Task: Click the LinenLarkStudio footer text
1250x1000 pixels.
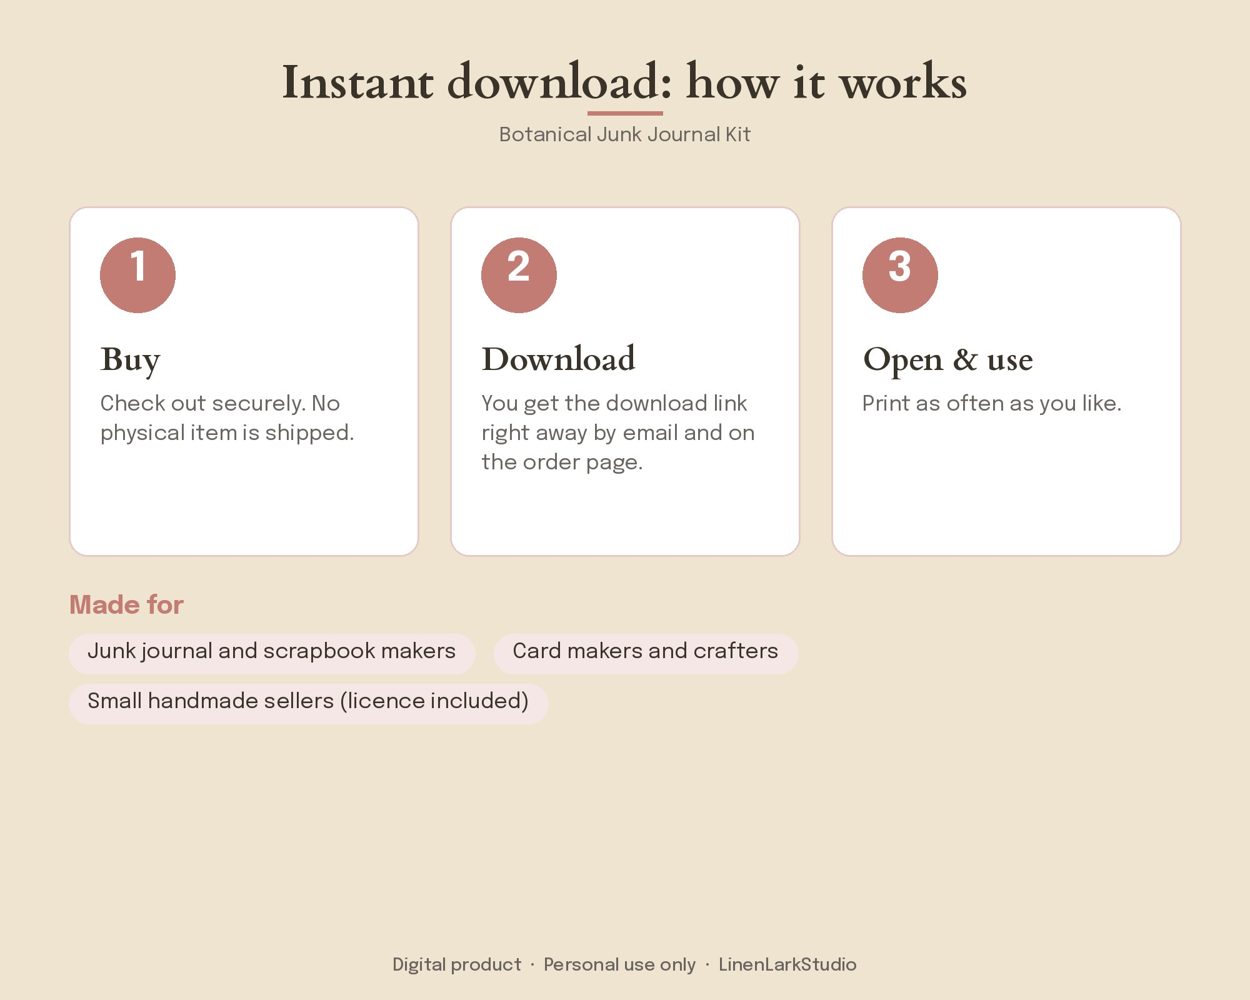Action: [787, 965]
